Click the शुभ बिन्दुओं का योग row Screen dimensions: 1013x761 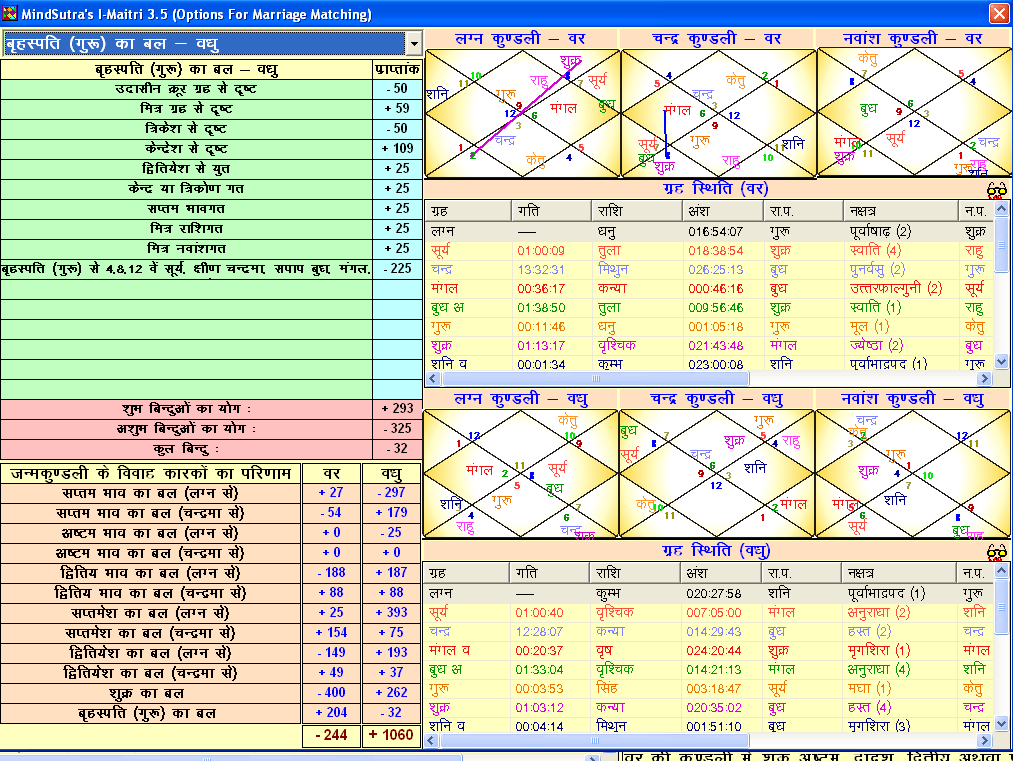[211, 410]
